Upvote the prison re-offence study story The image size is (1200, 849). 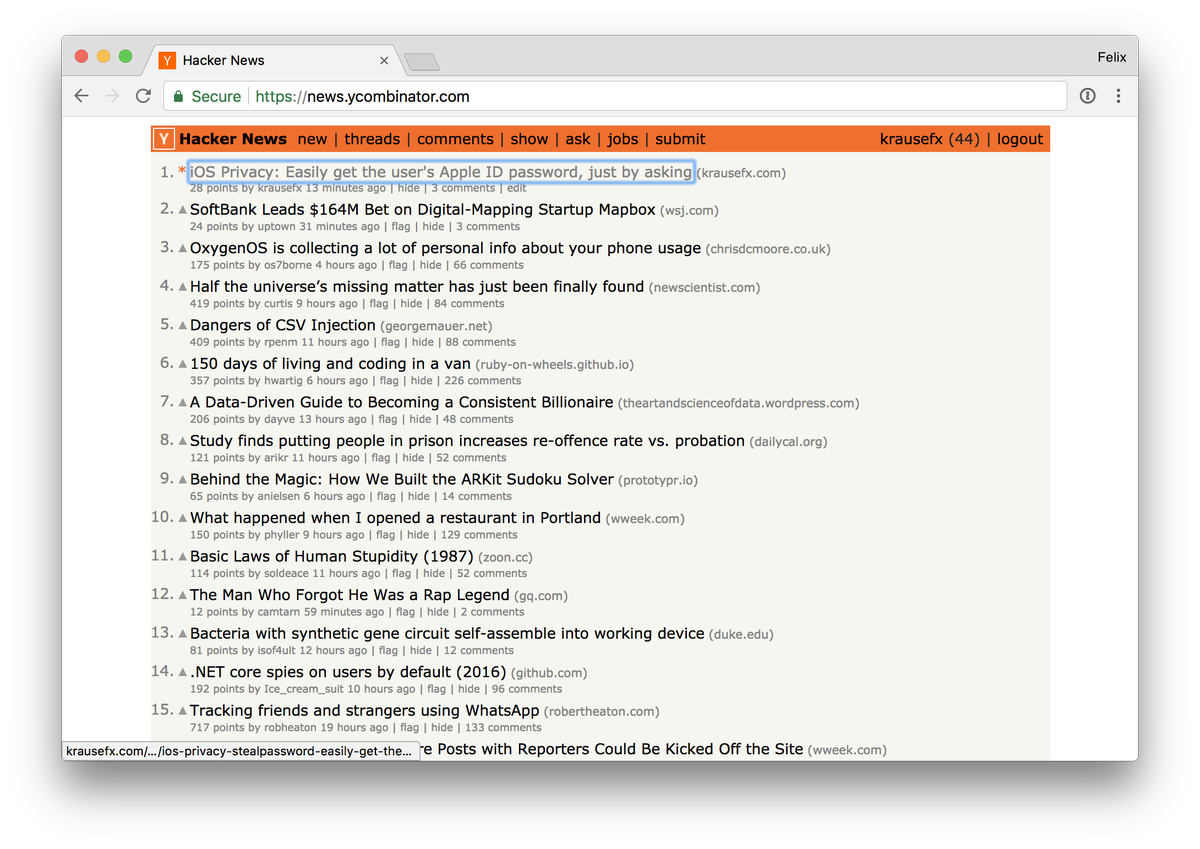pyautogui.click(x=183, y=441)
